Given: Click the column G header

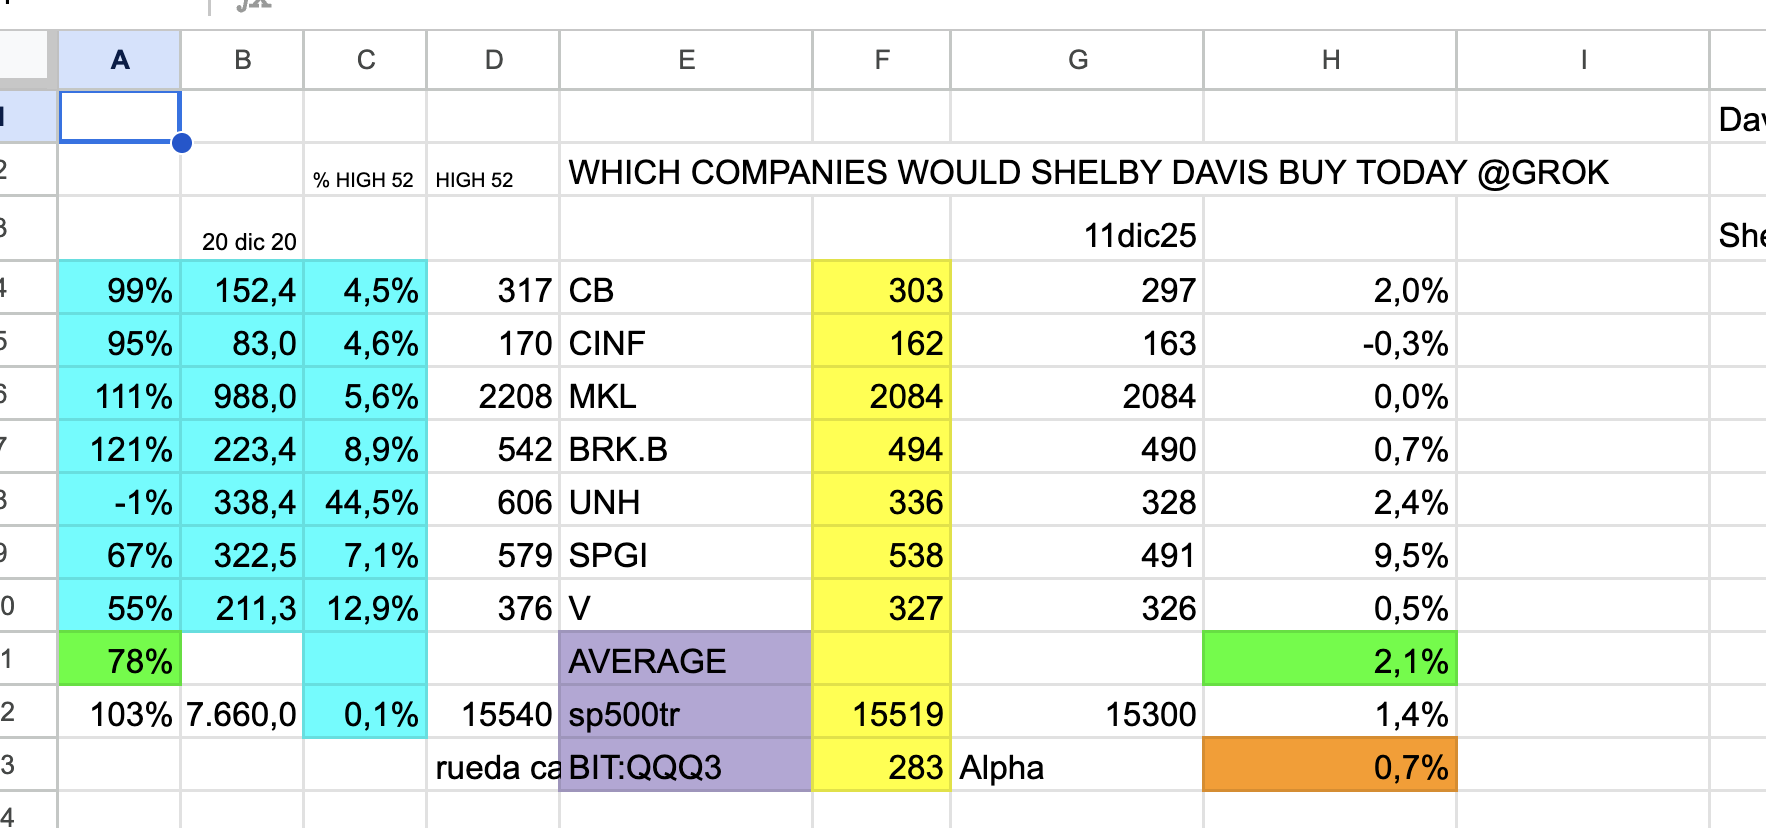Looking at the screenshot, I should click(1077, 60).
